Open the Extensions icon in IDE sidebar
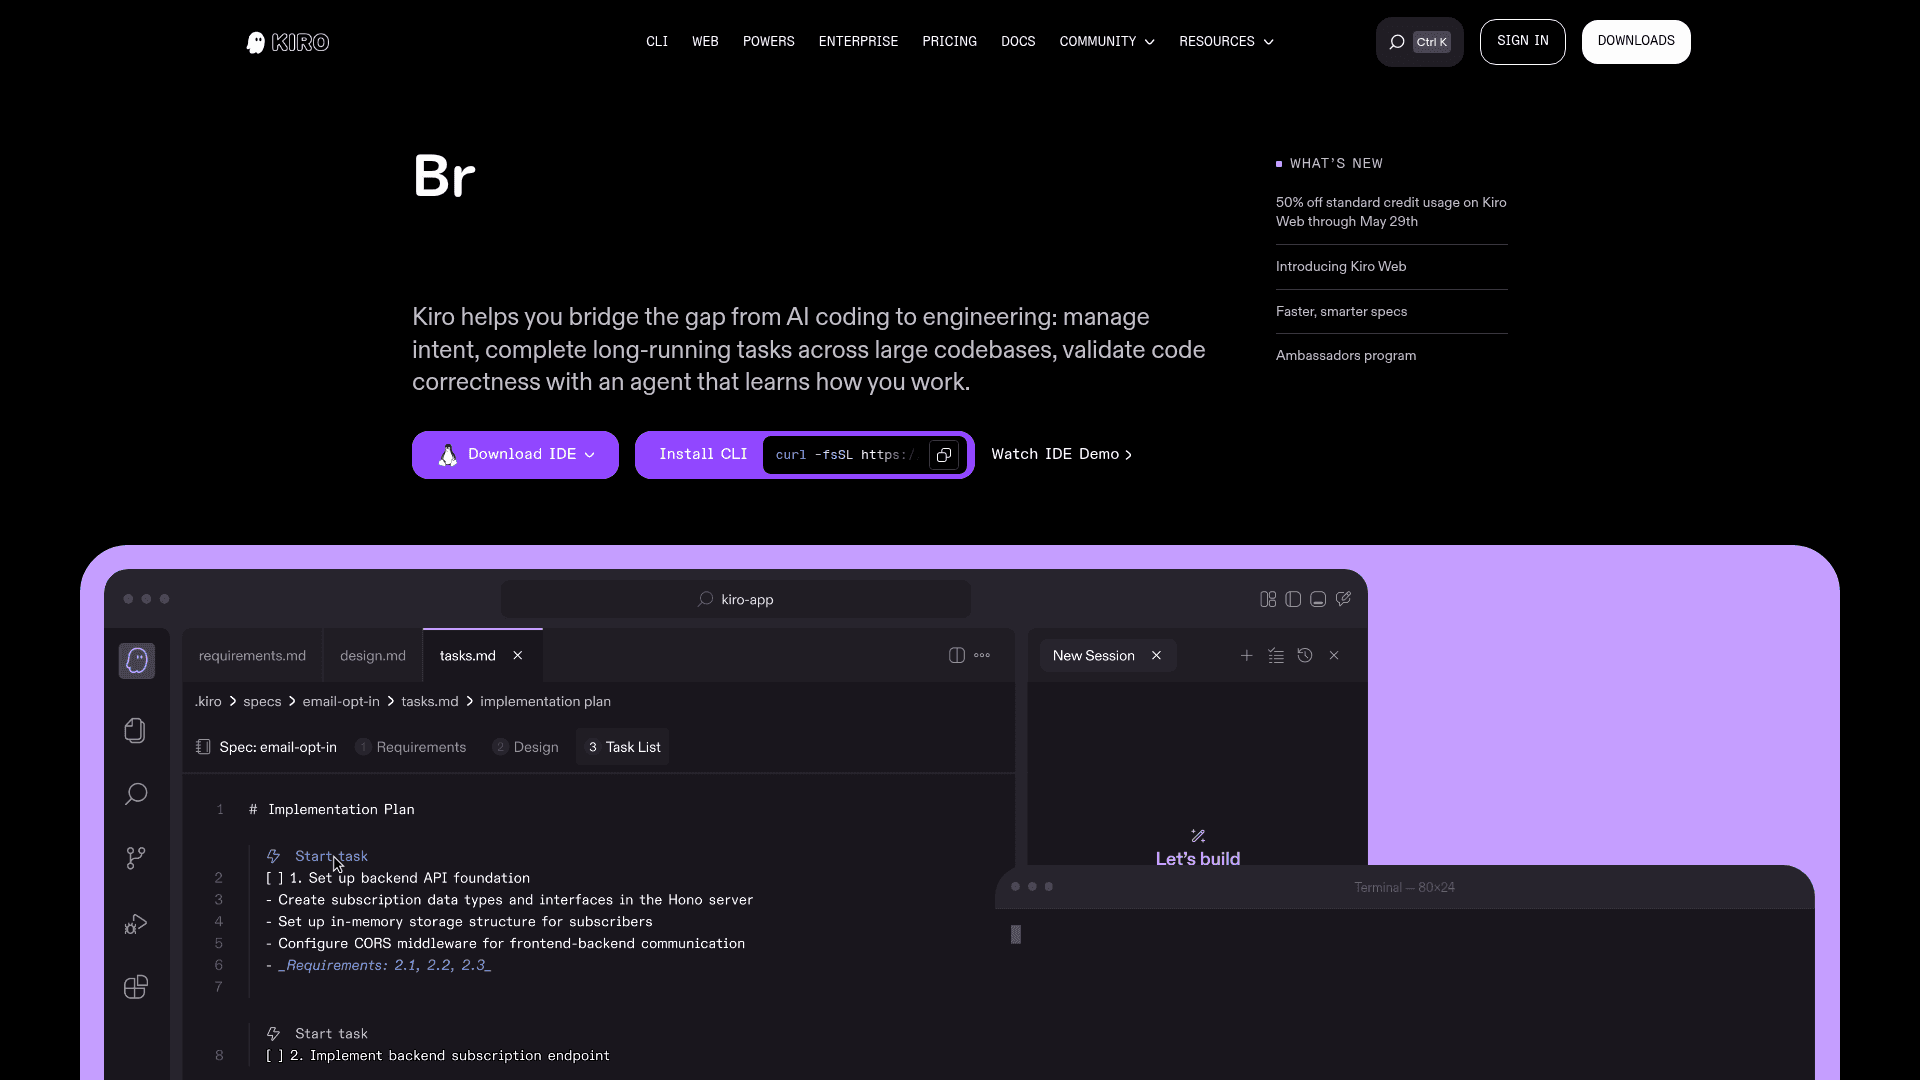Image resolution: width=1920 pixels, height=1080 pixels. [136, 987]
